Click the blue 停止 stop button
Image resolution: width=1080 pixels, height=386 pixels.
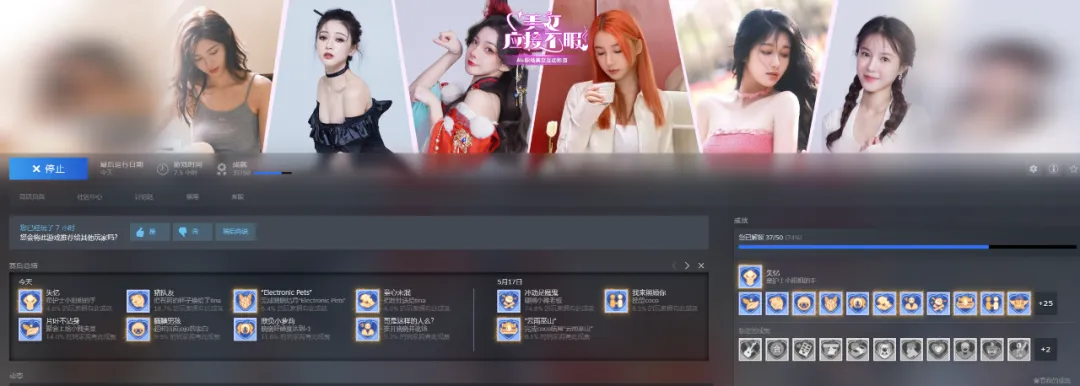(x=48, y=169)
